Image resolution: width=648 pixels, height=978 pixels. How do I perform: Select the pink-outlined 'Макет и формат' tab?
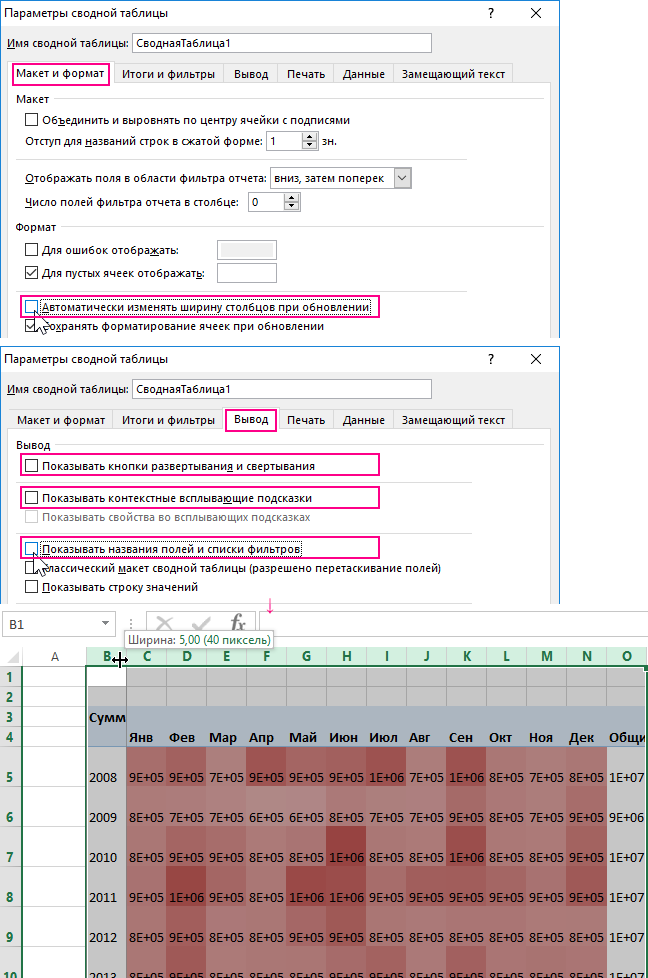coord(60,74)
